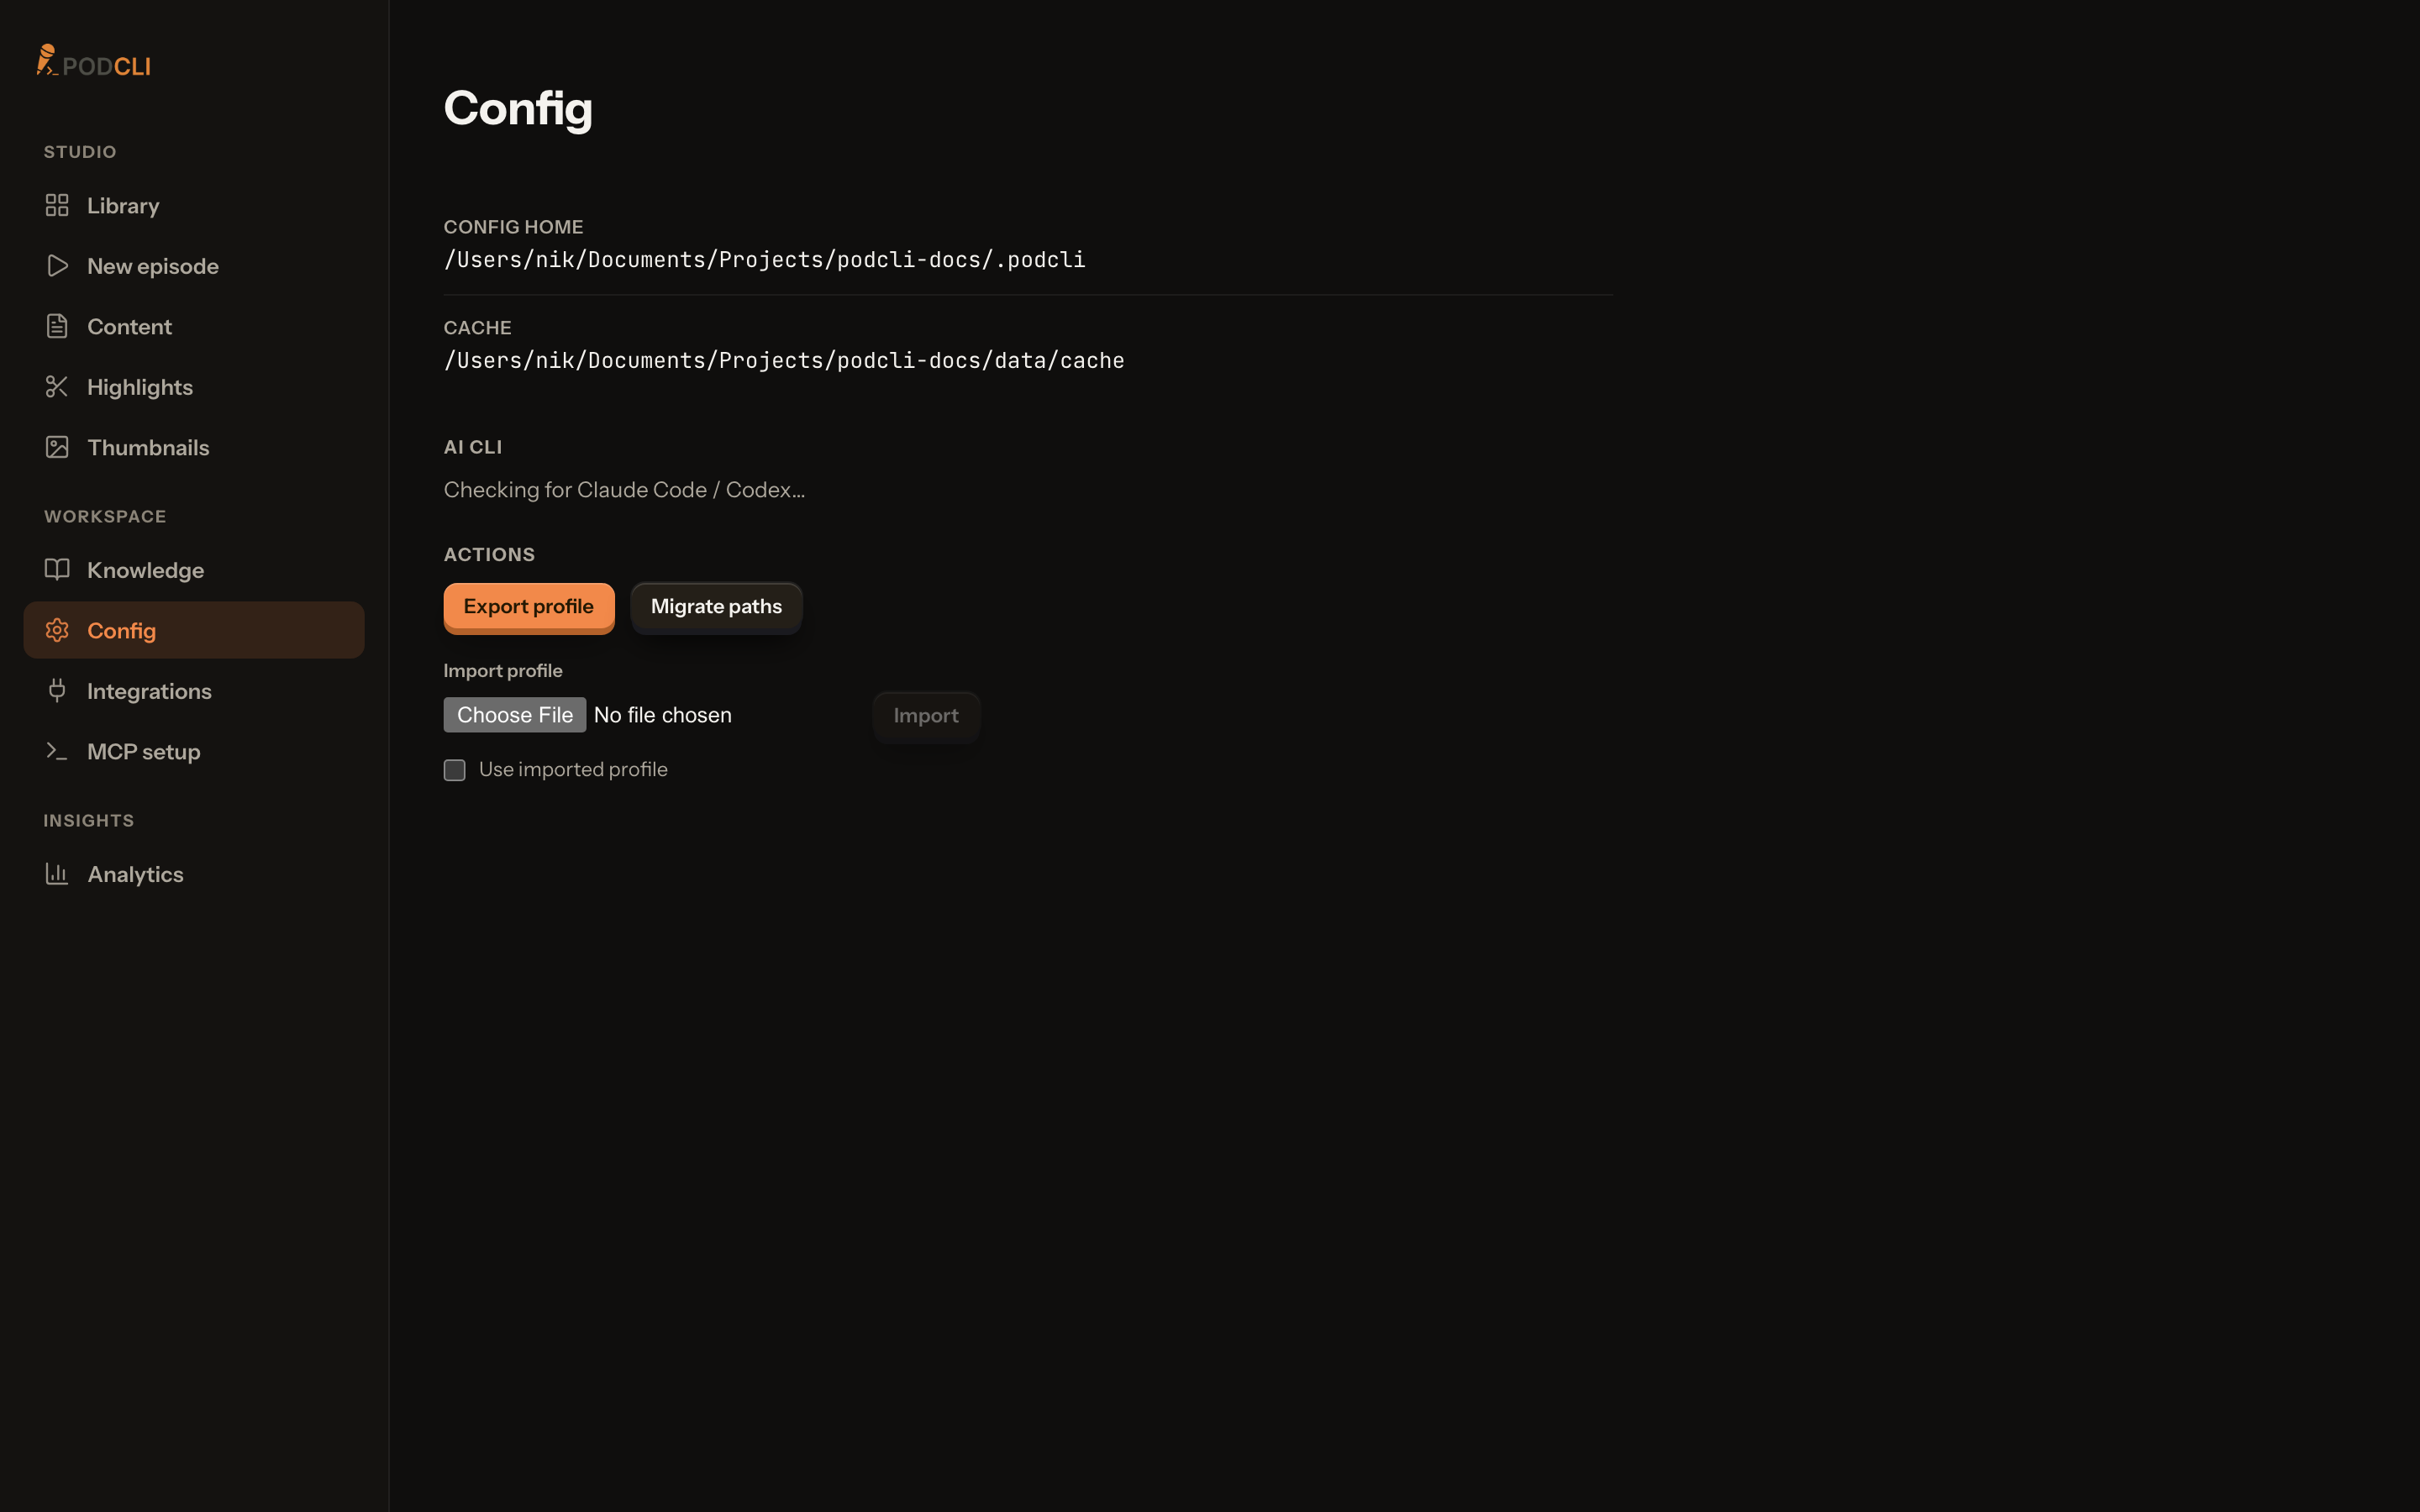
Task: Switch to the Knowledge workspace page
Action: (194, 570)
